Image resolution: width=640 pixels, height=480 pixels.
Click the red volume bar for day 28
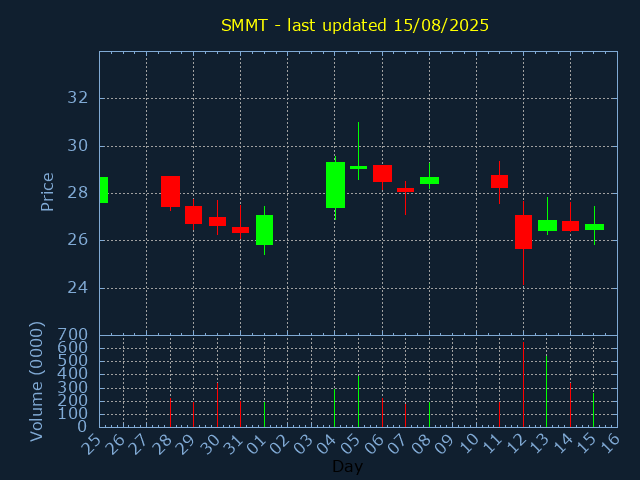pyautogui.click(x=170, y=413)
